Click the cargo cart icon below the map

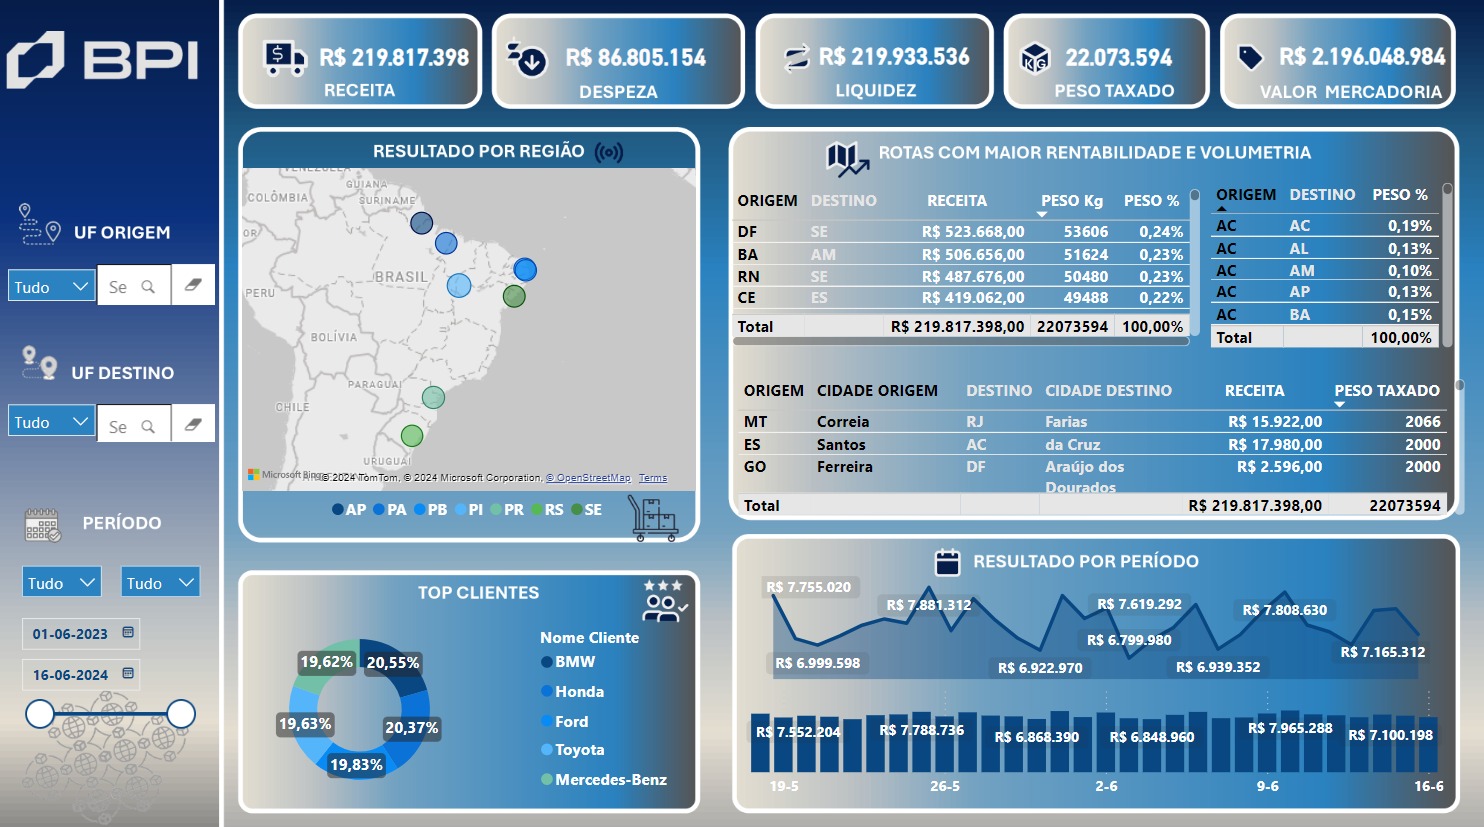pos(653,518)
